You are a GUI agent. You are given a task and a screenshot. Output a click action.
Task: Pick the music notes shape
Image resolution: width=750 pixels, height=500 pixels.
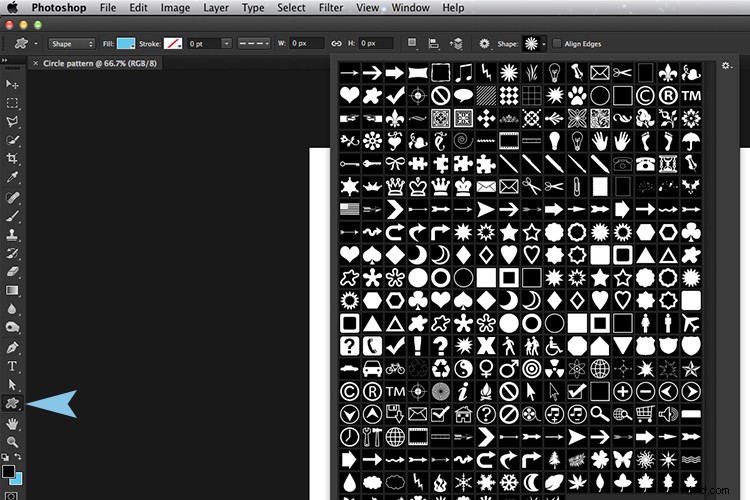[x=463, y=72]
